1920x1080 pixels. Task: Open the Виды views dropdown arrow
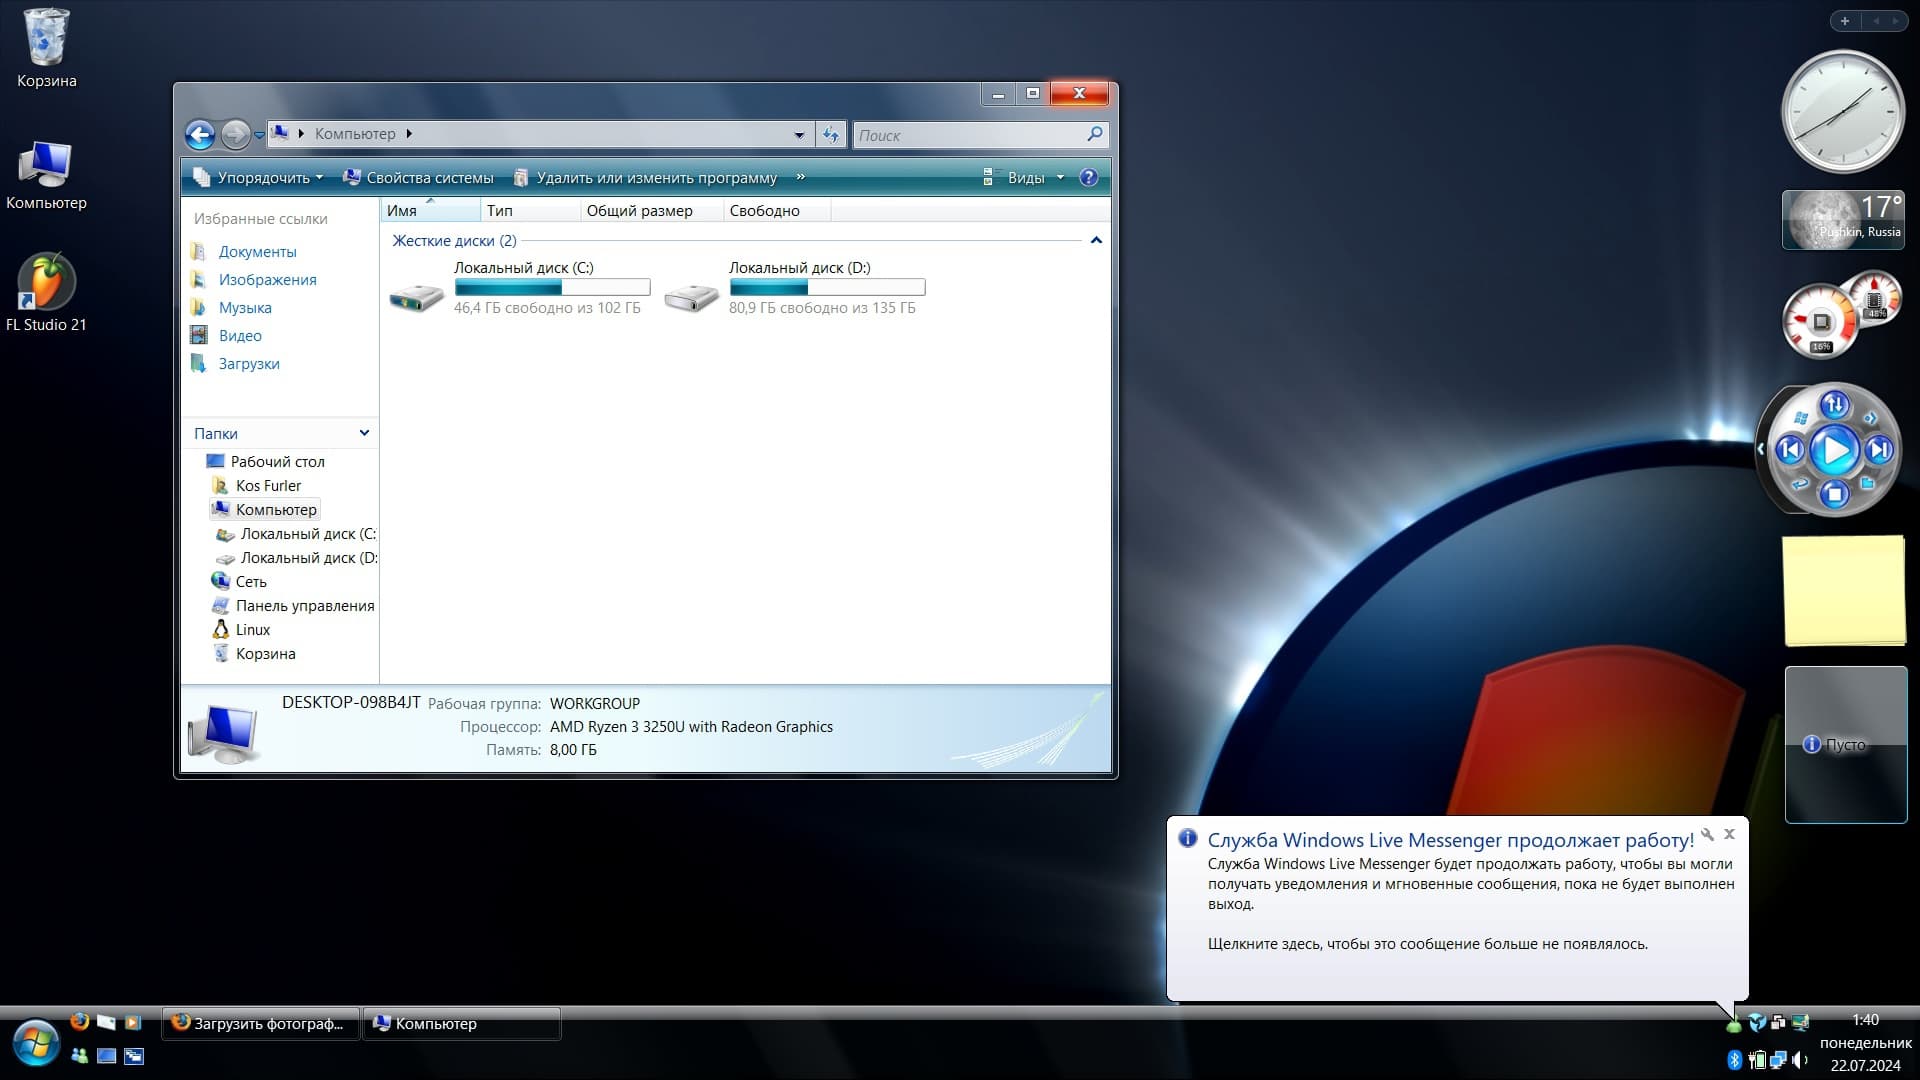pyautogui.click(x=1060, y=178)
